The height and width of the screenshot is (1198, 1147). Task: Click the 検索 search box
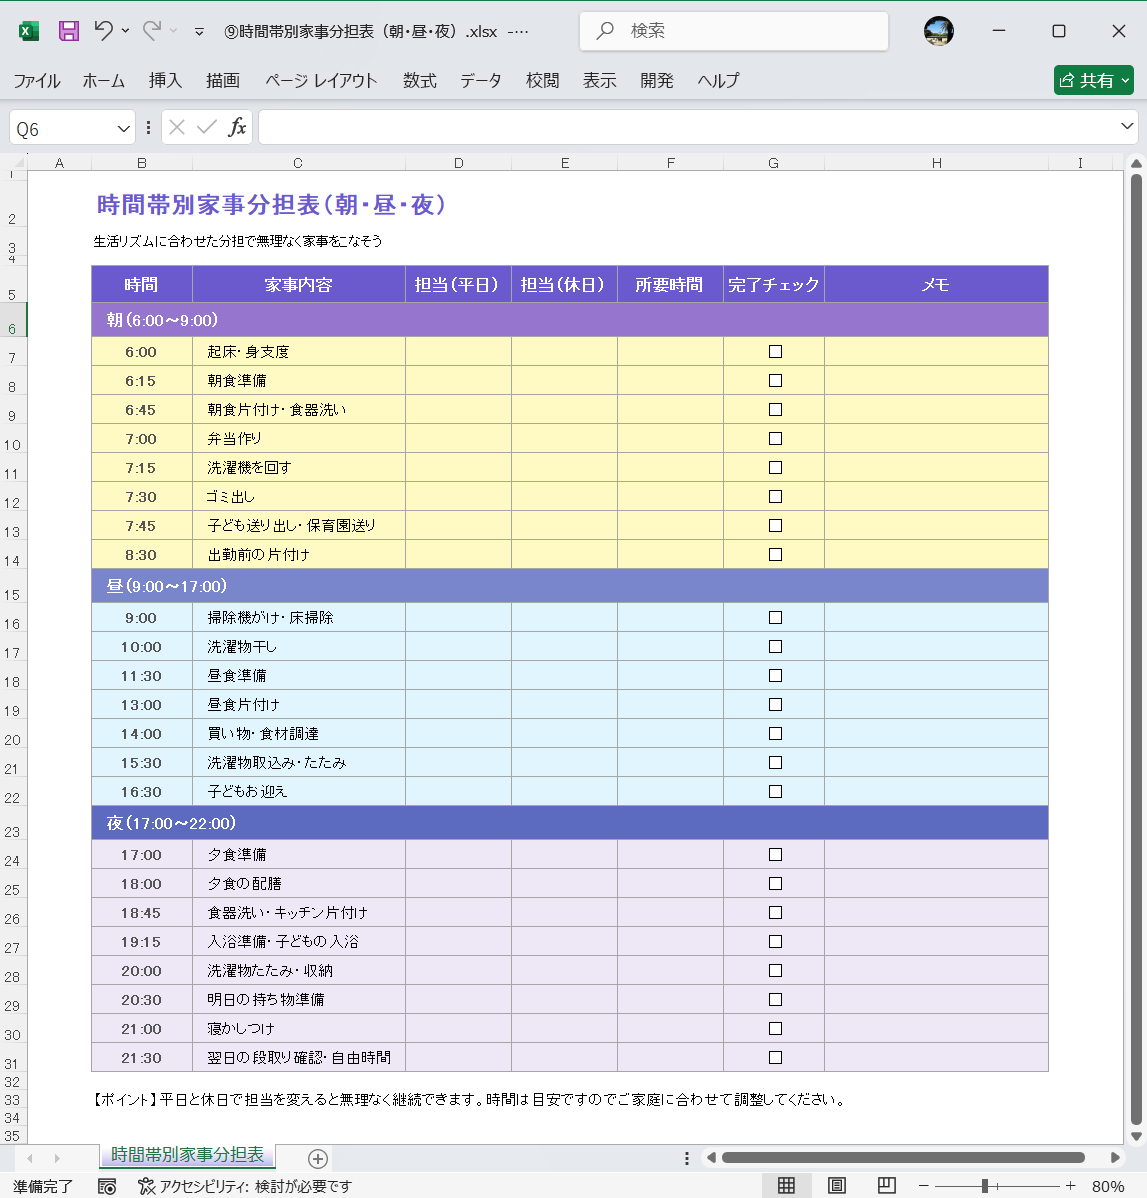point(734,31)
